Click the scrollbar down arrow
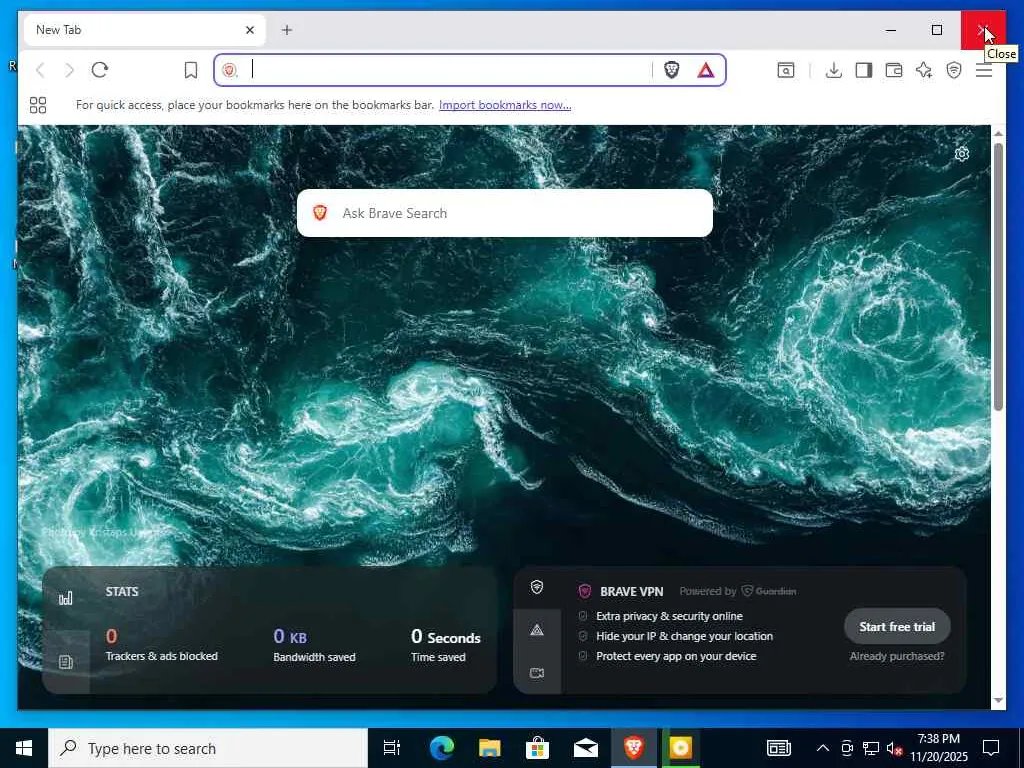Screen dimensions: 1024x768 [998, 700]
